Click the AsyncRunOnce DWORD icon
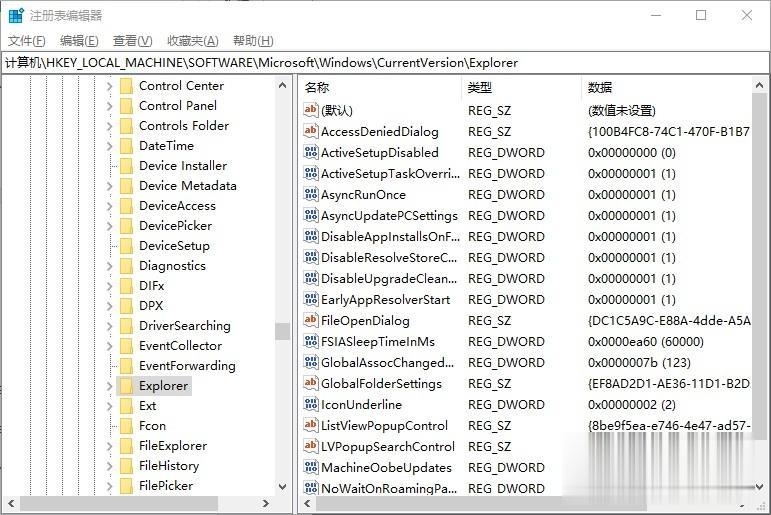 coord(310,194)
